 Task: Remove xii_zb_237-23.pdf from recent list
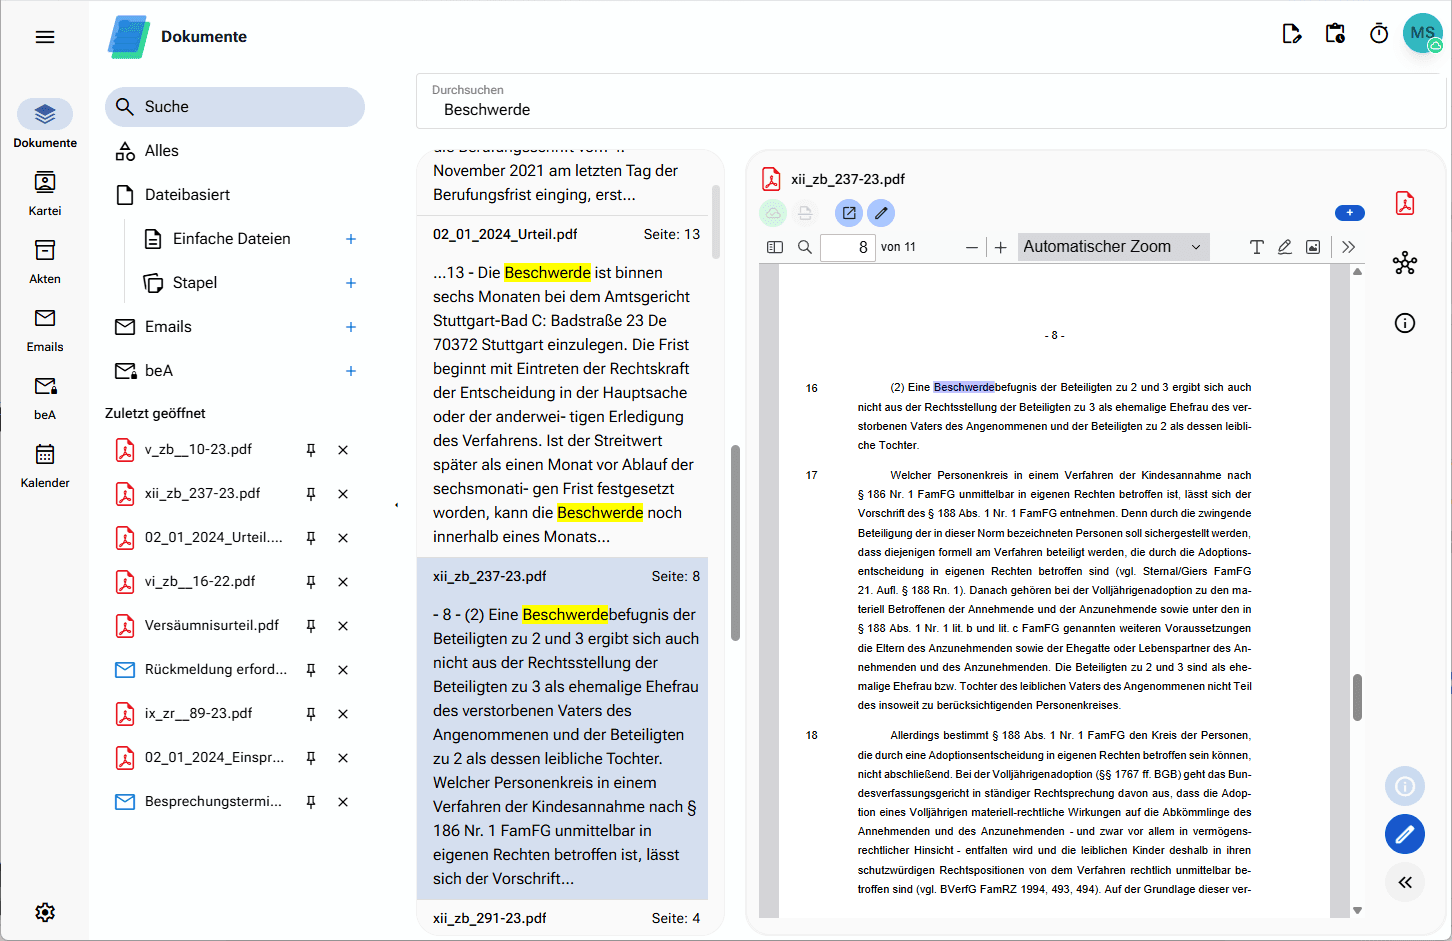click(343, 494)
